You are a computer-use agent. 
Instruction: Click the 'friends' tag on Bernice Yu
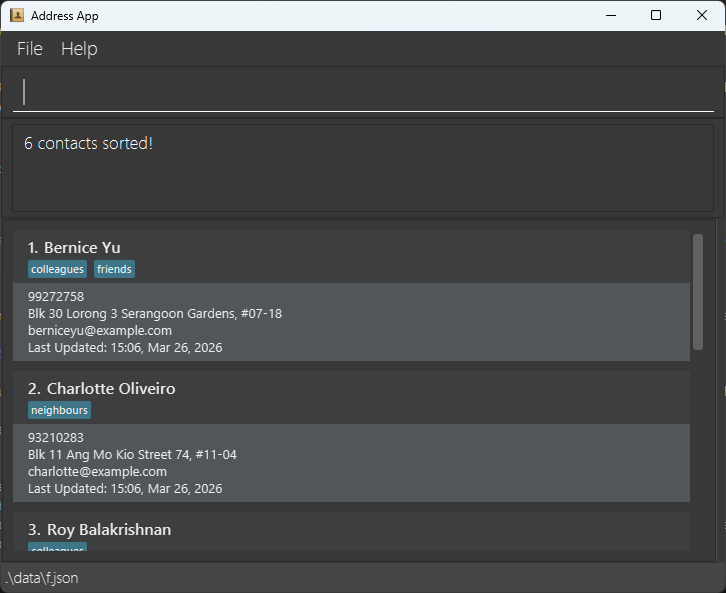(114, 269)
